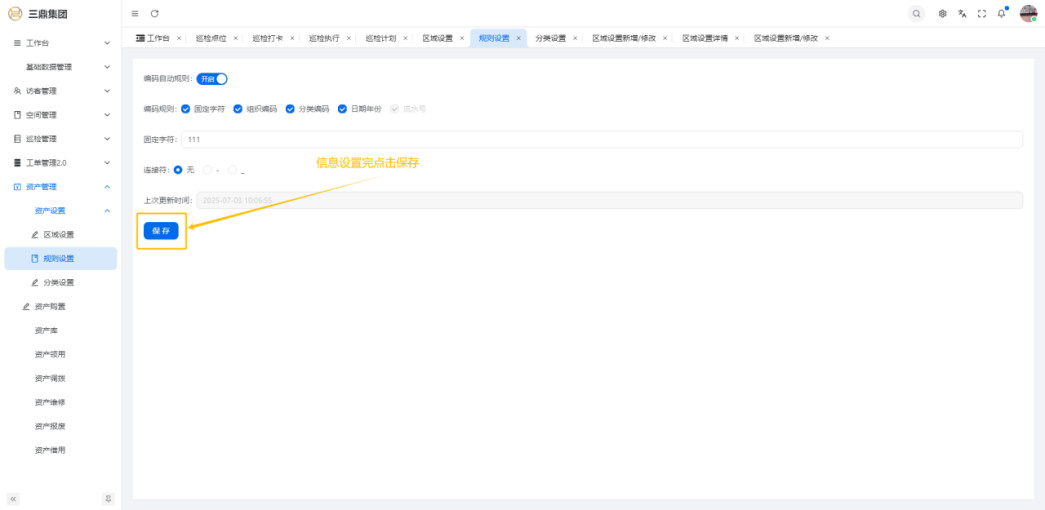The height and width of the screenshot is (510, 1045).
Task: Click the language translation icon
Action: pyautogui.click(x=962, y=13)
